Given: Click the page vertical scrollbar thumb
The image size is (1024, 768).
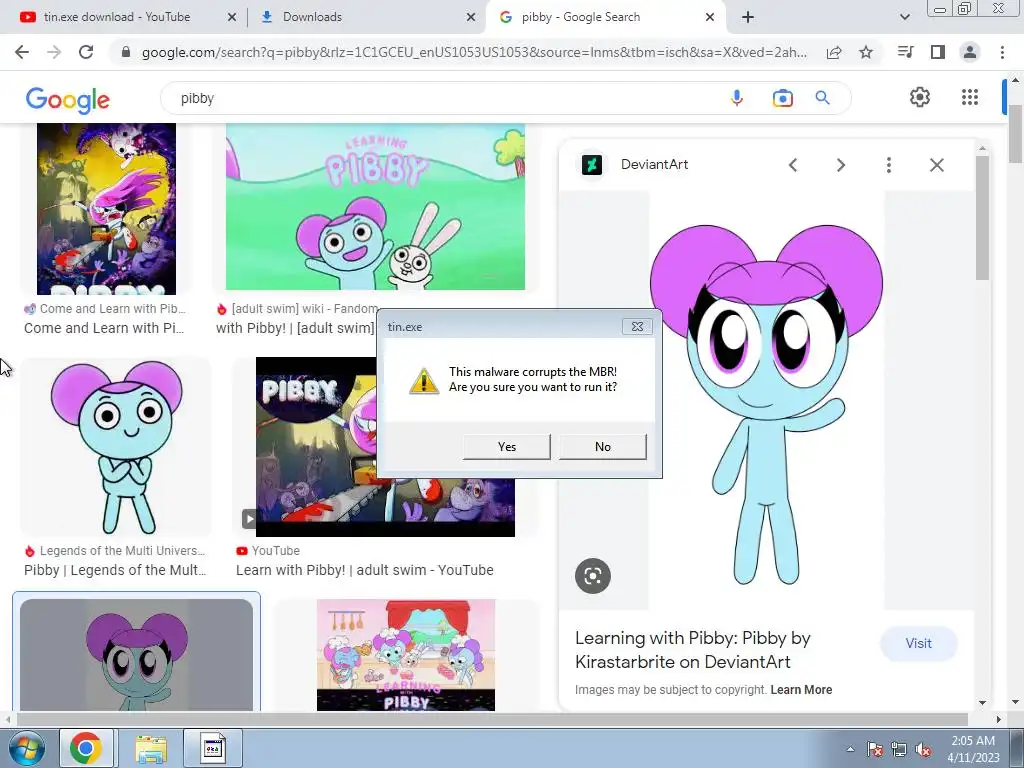Looking at the screenshot, I should [1016, 135].
